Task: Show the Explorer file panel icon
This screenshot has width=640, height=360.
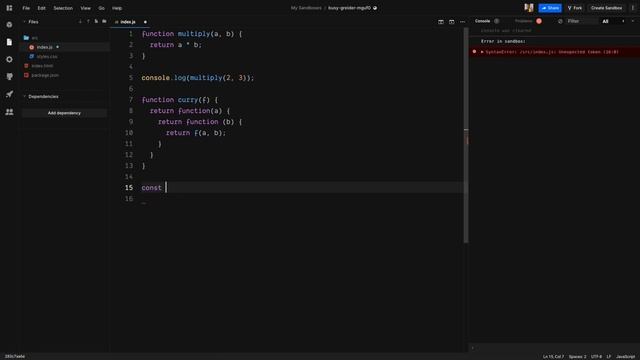Action: tap(9, 42)
